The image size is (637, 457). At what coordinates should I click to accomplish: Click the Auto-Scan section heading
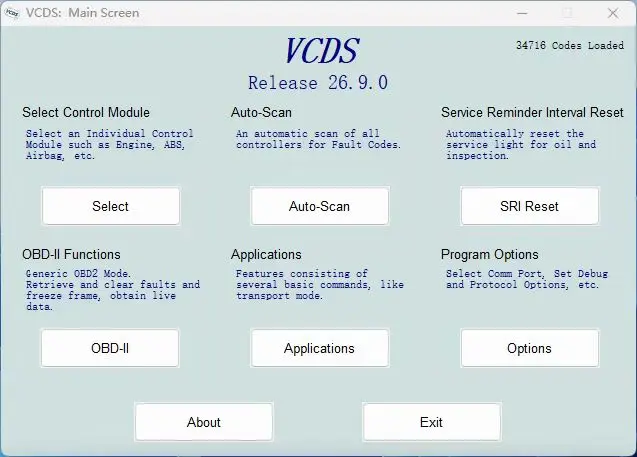(261, 113)
